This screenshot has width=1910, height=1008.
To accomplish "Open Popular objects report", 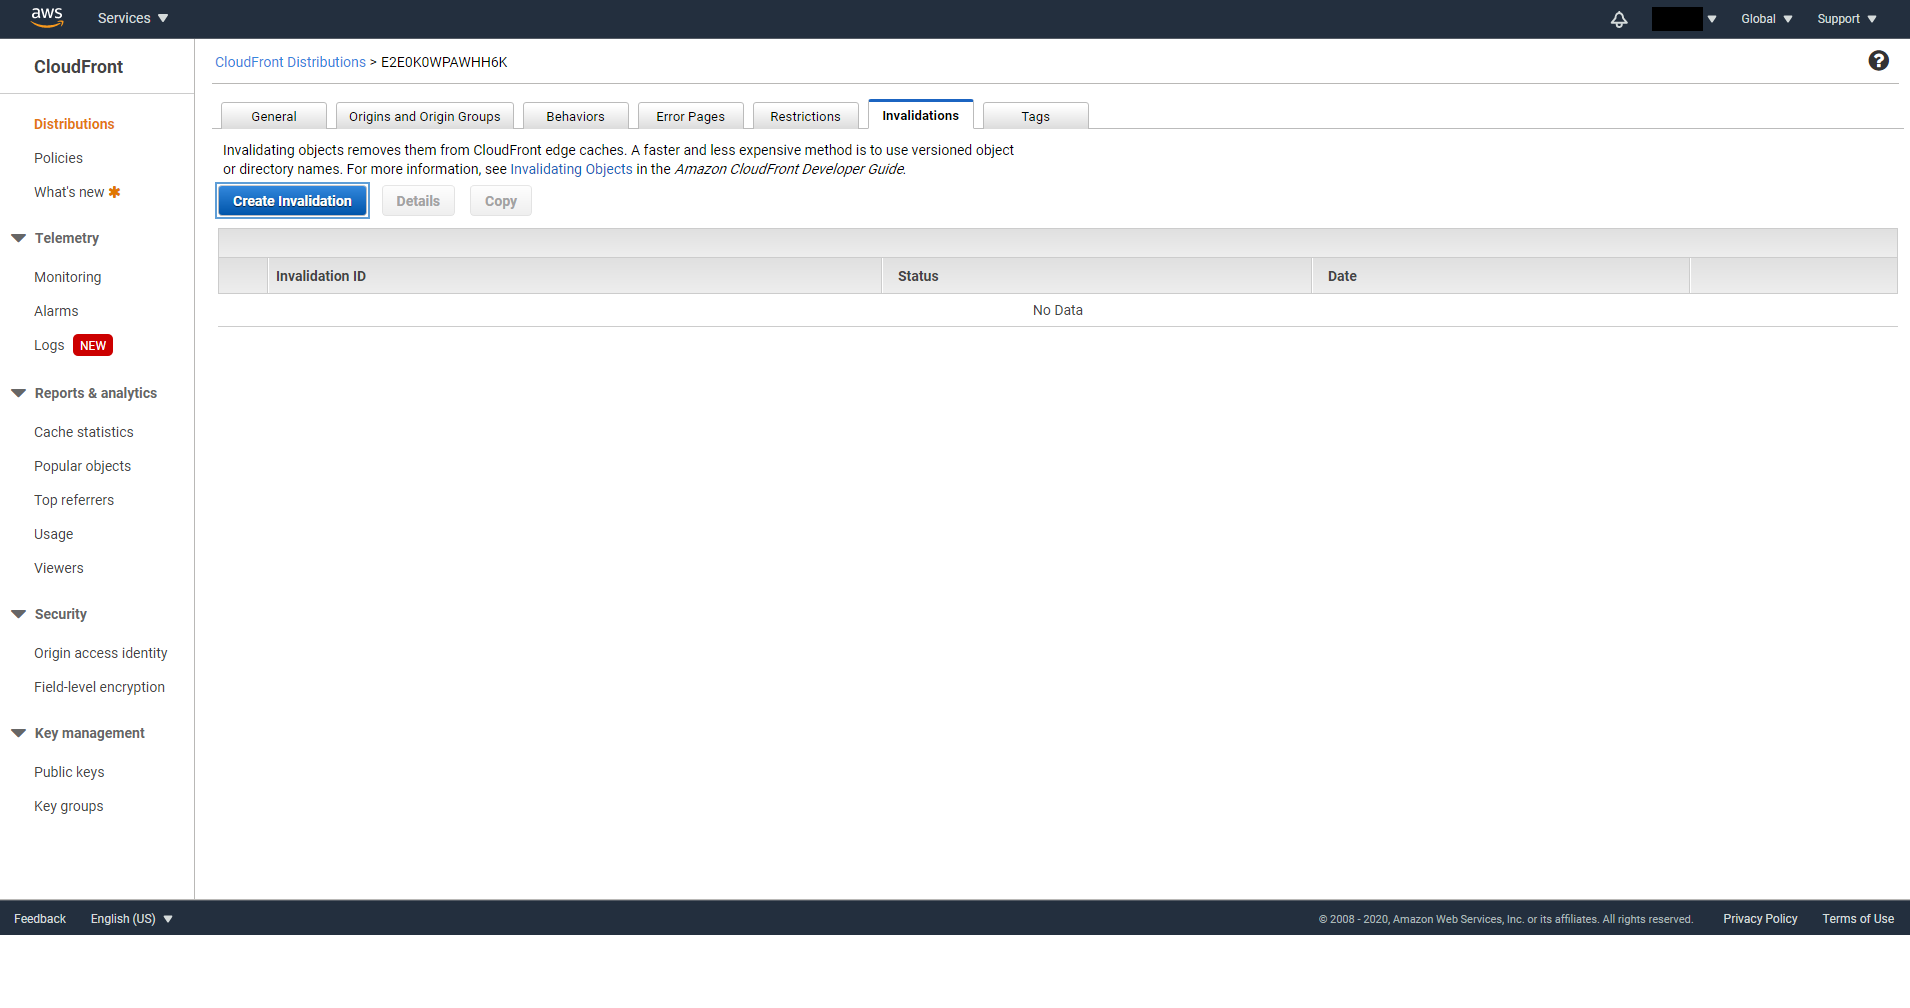I will 82,466.
